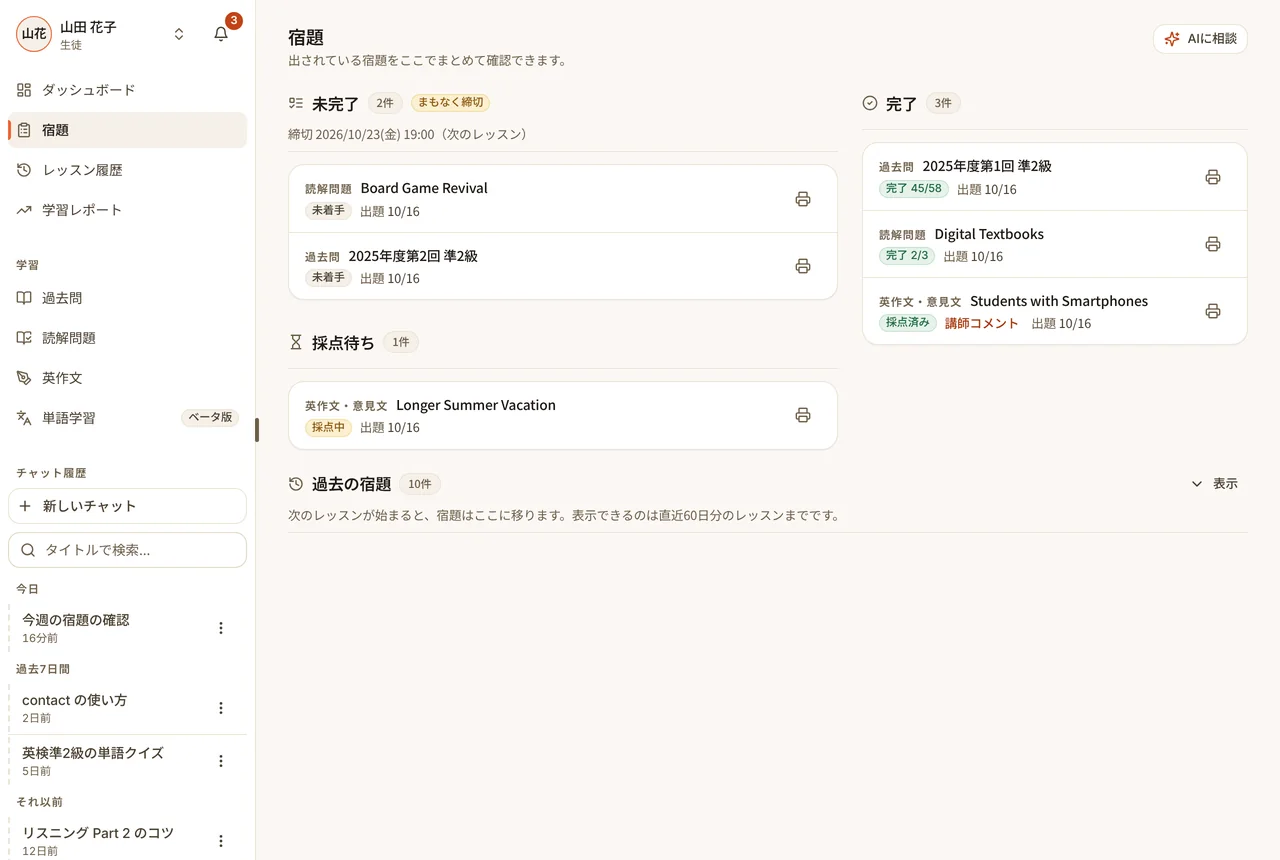Viewport: 1280px width, 860px height.
Task: Print the Digital Textbooks assignment
Action: point(1212,244)
